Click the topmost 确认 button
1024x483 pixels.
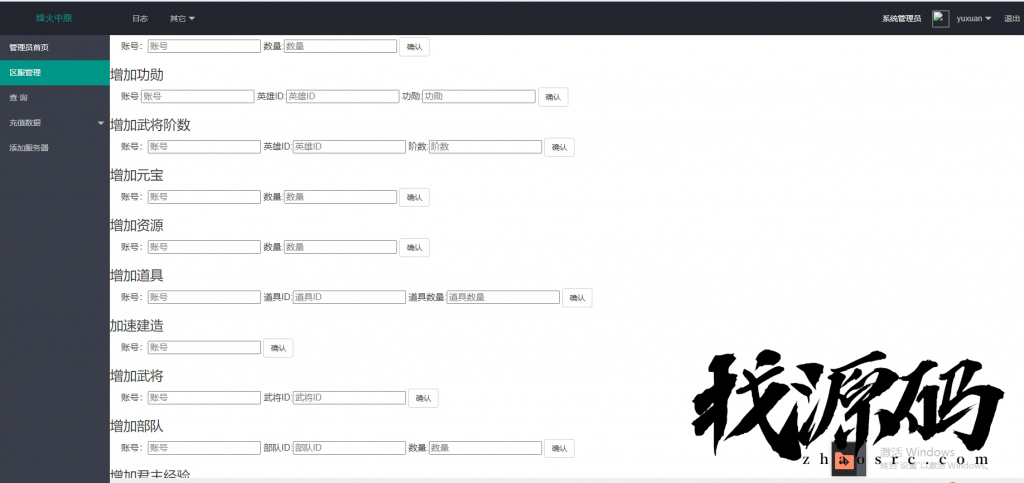pyautogui.click(x=414, y=47)
